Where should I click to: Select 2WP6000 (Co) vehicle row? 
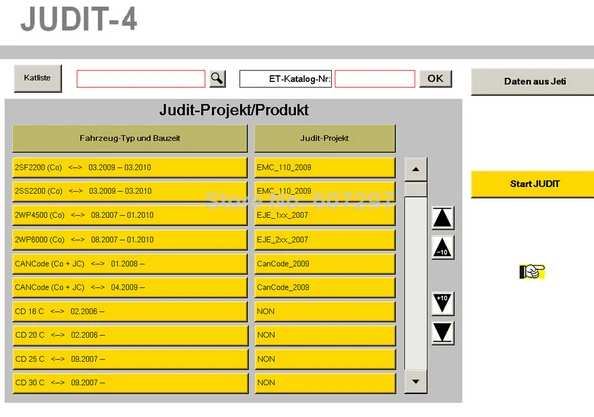(130, 239)
